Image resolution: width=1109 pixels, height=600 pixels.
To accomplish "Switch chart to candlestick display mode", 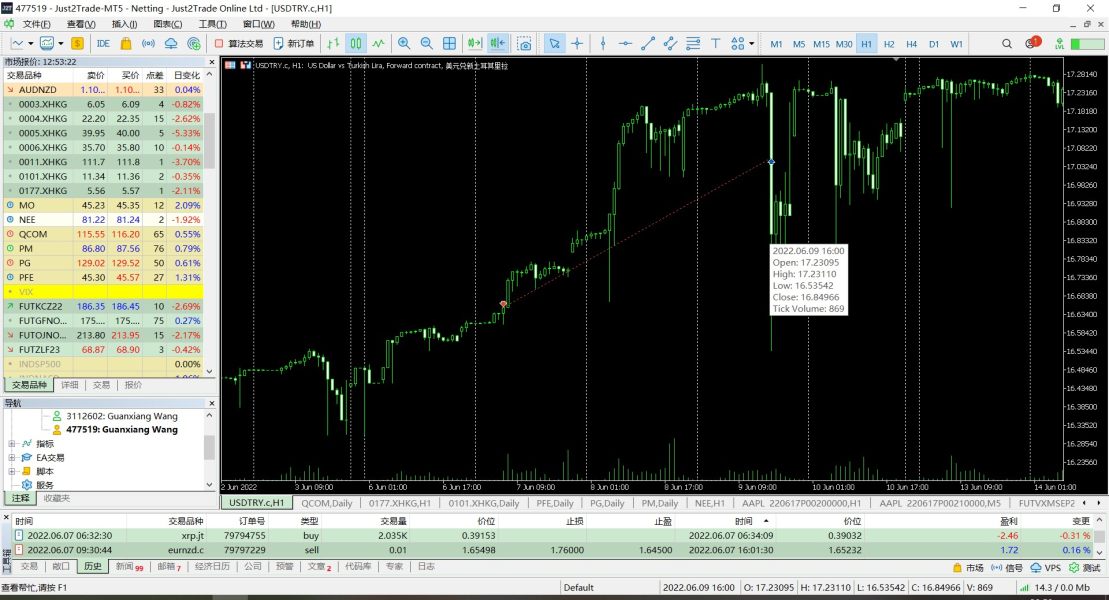I will [356, 44].
